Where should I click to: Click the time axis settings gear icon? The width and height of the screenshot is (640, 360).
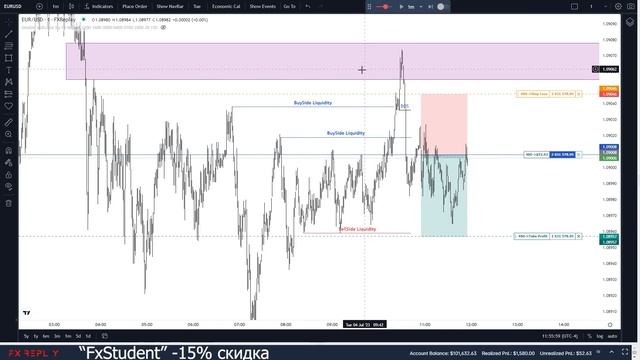click(610, 325)
